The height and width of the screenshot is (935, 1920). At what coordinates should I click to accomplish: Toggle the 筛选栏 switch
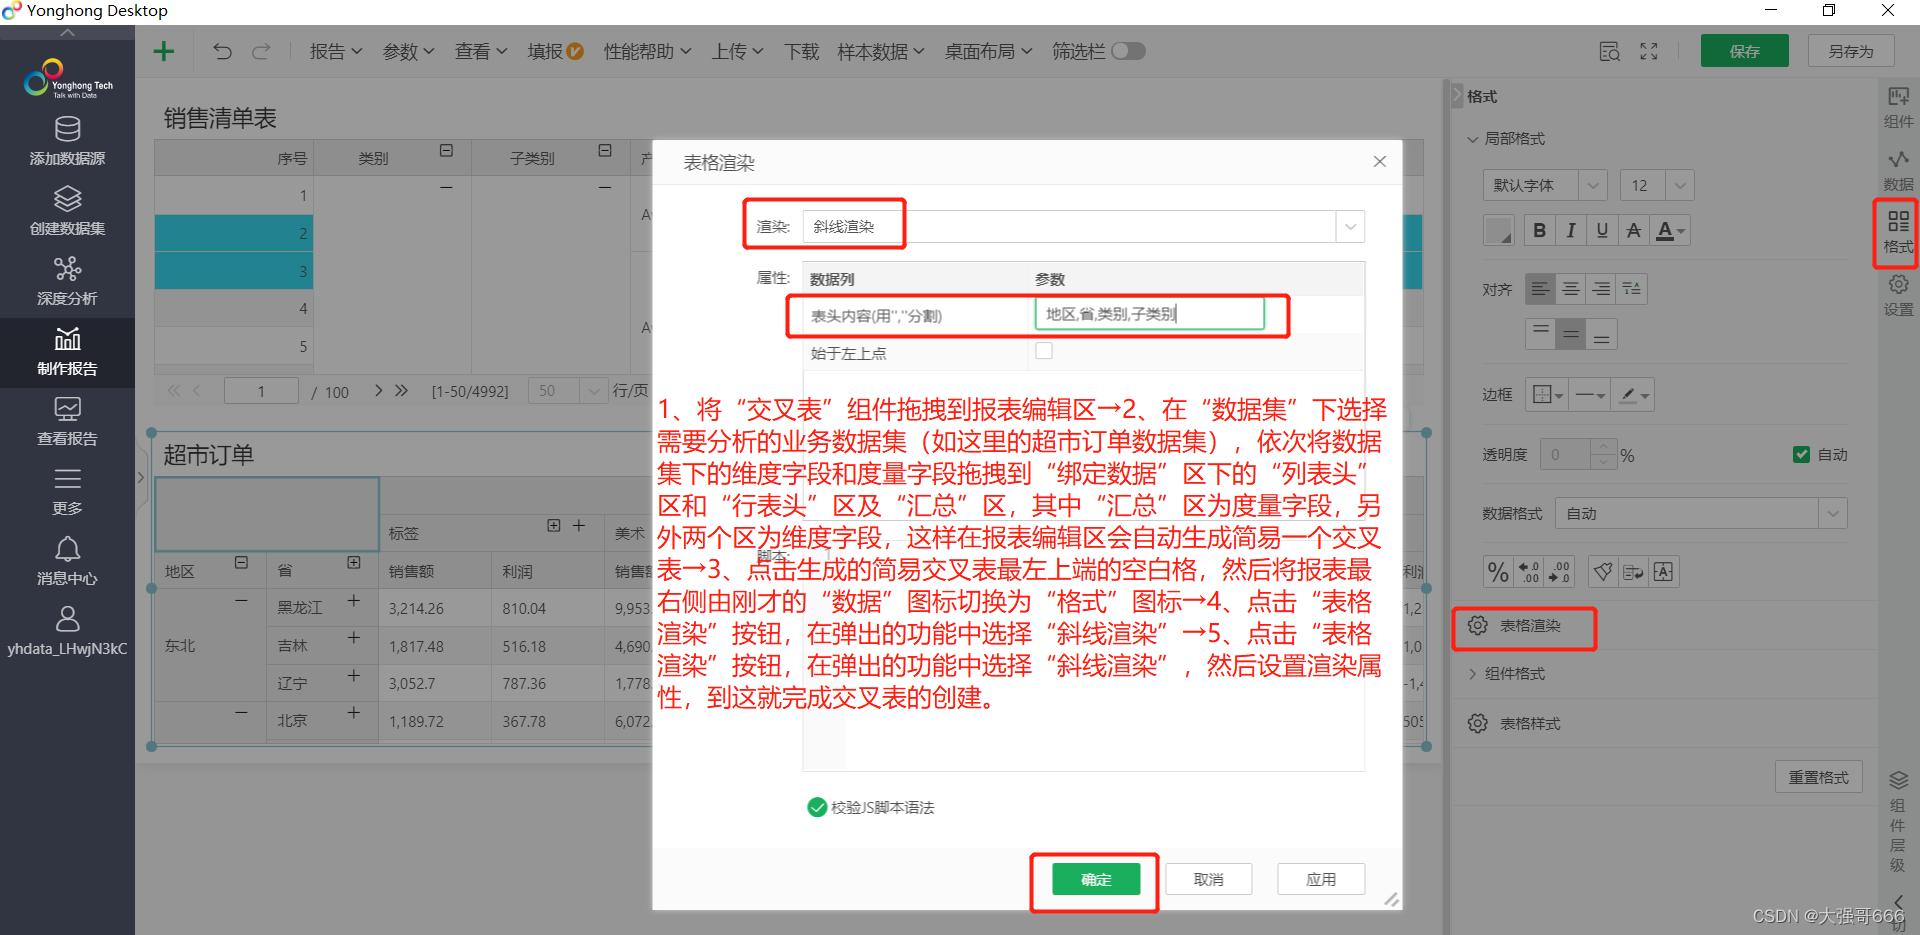tap(1128, 51)
